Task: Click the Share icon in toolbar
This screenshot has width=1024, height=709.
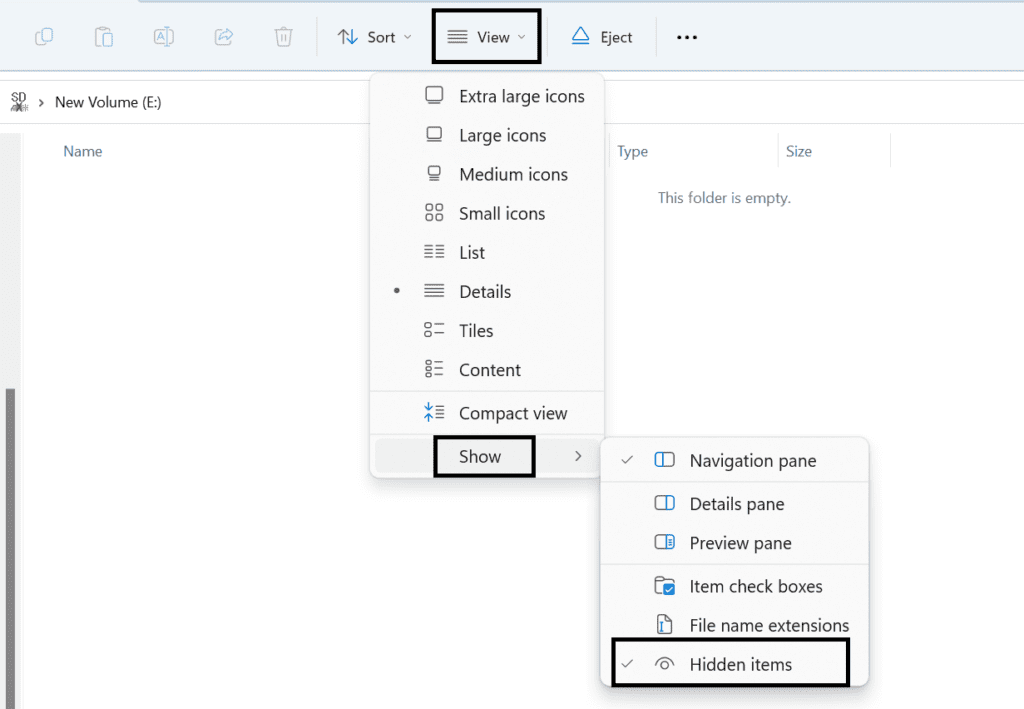Action: coord(223,37)
